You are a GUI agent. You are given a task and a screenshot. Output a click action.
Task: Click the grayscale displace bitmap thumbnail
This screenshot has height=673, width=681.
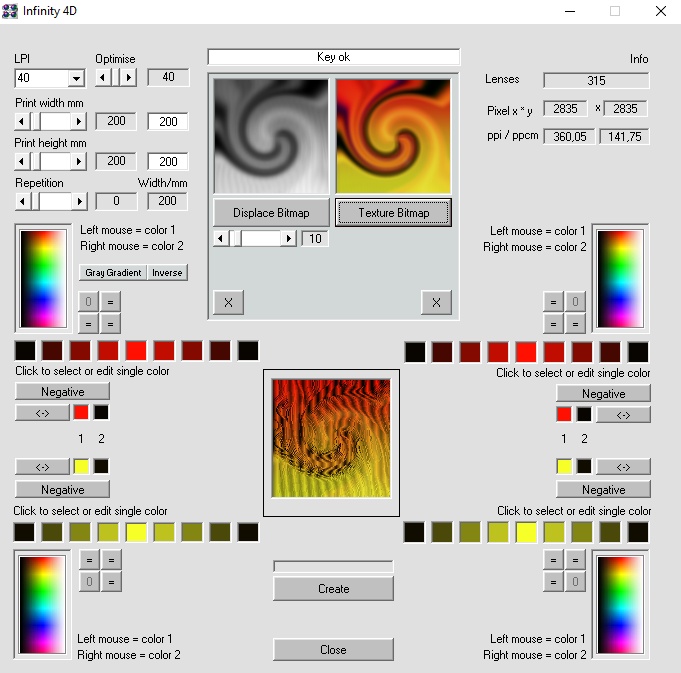(x=271, y=136)
